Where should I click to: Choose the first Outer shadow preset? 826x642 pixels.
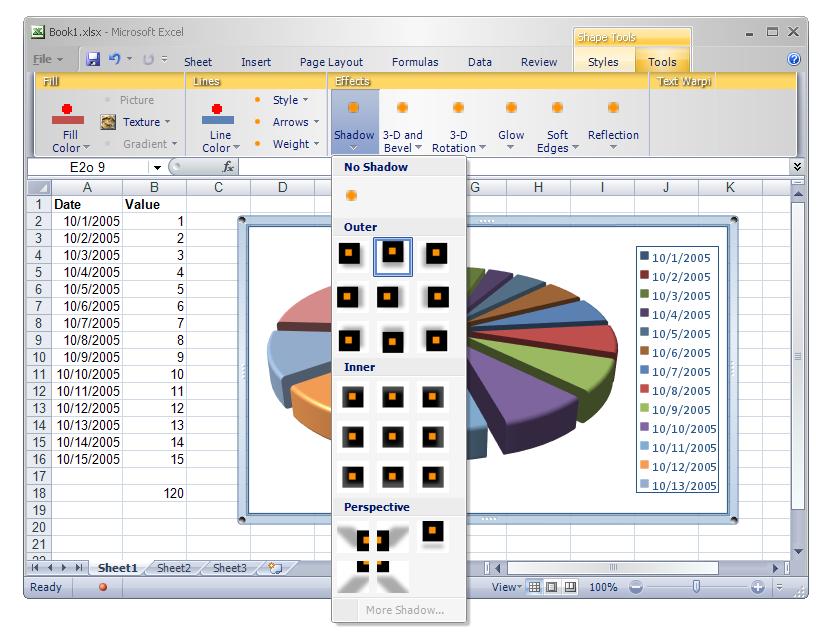pyautogui.click(x=349, y=254)
